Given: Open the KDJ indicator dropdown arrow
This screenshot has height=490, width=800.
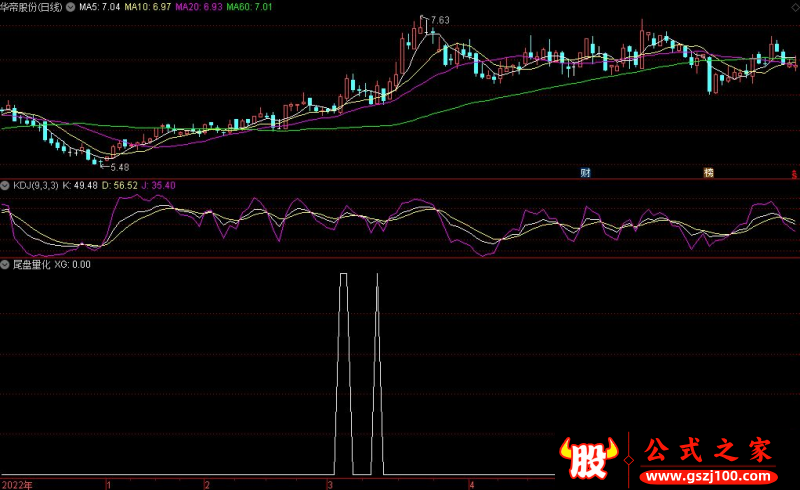Looking at the screenshot, I should [x=5, y=185].
